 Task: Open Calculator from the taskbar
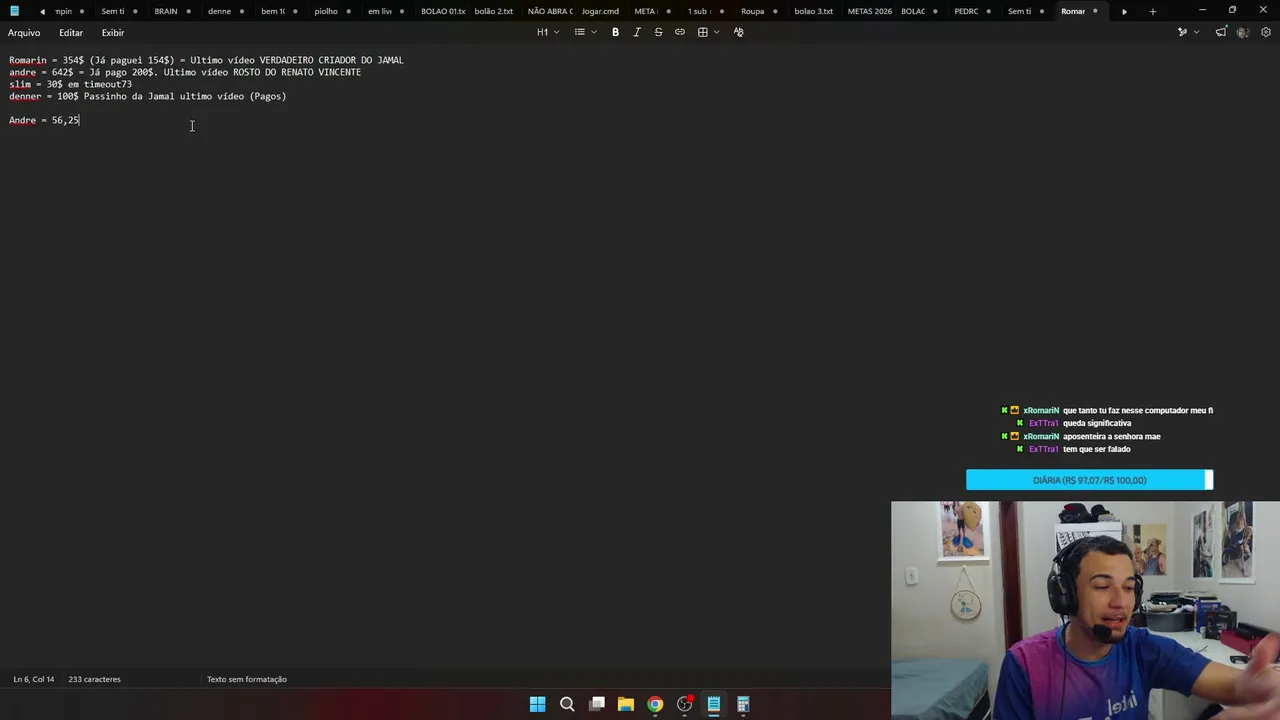point(743,704)
